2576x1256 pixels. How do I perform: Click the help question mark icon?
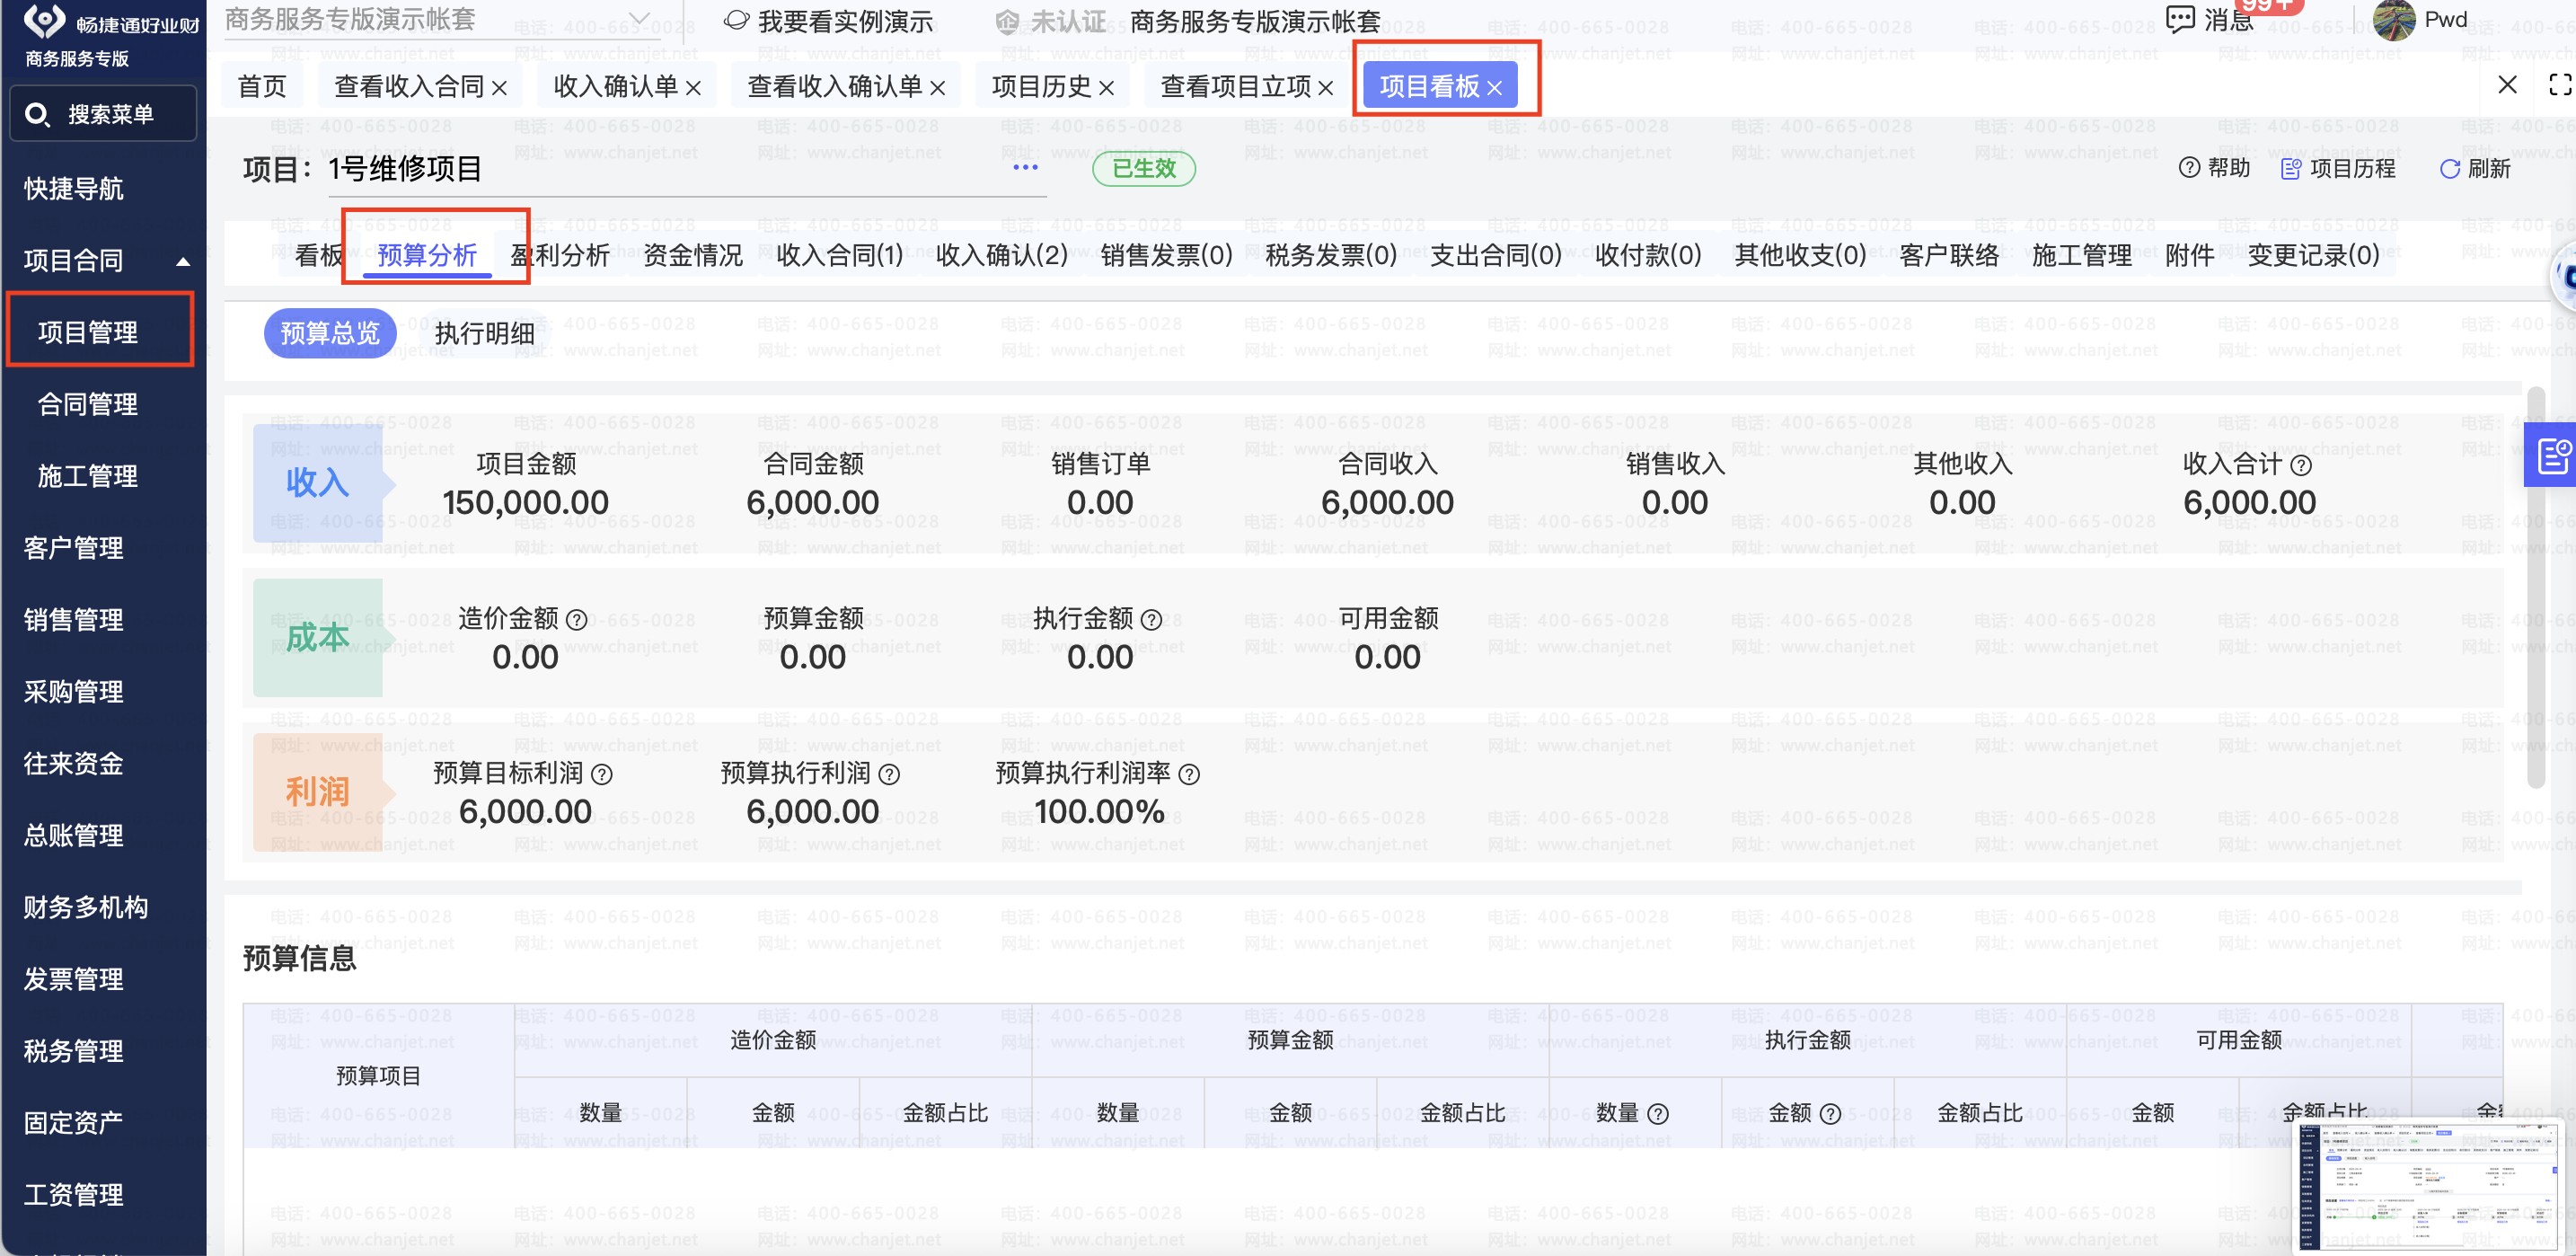coord(2189,168)
